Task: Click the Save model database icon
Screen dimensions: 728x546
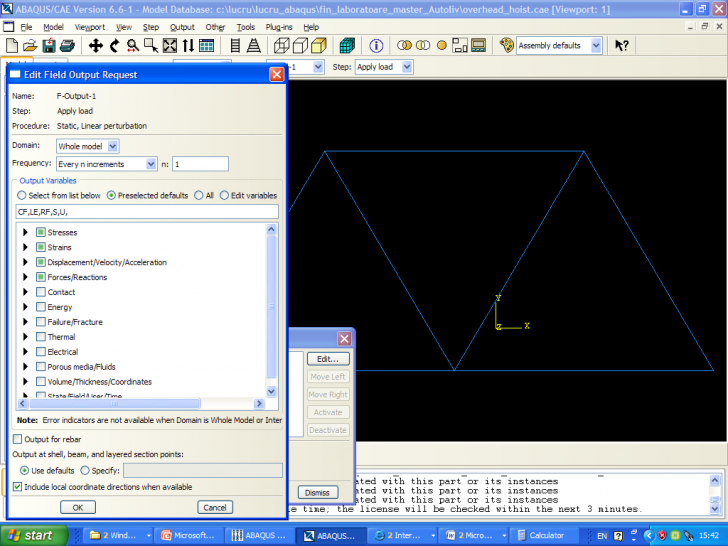Action: [48, 46]
